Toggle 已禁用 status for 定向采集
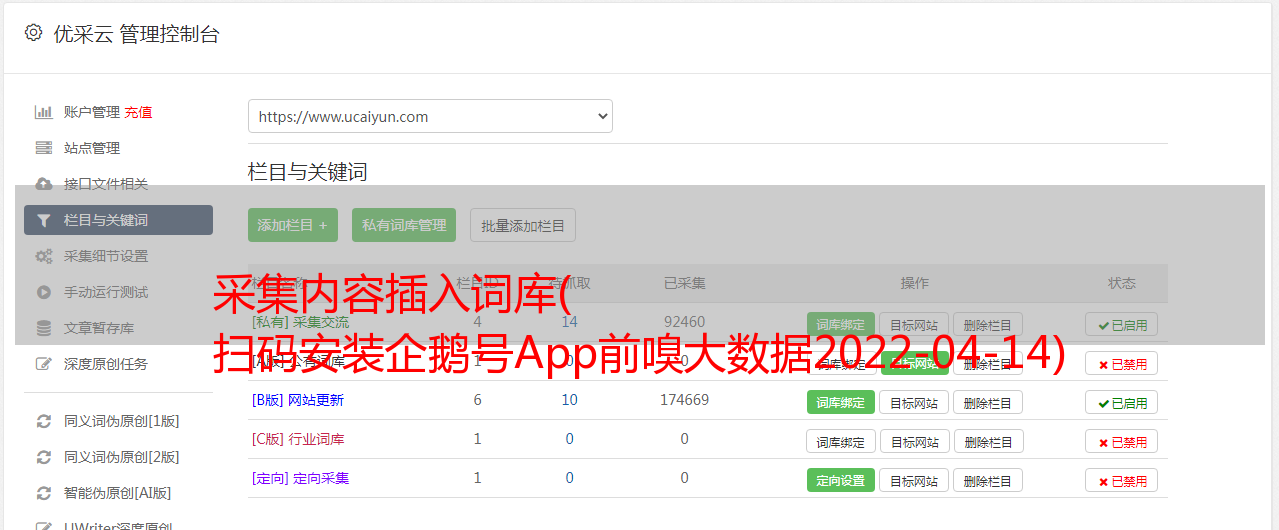 1122,480
